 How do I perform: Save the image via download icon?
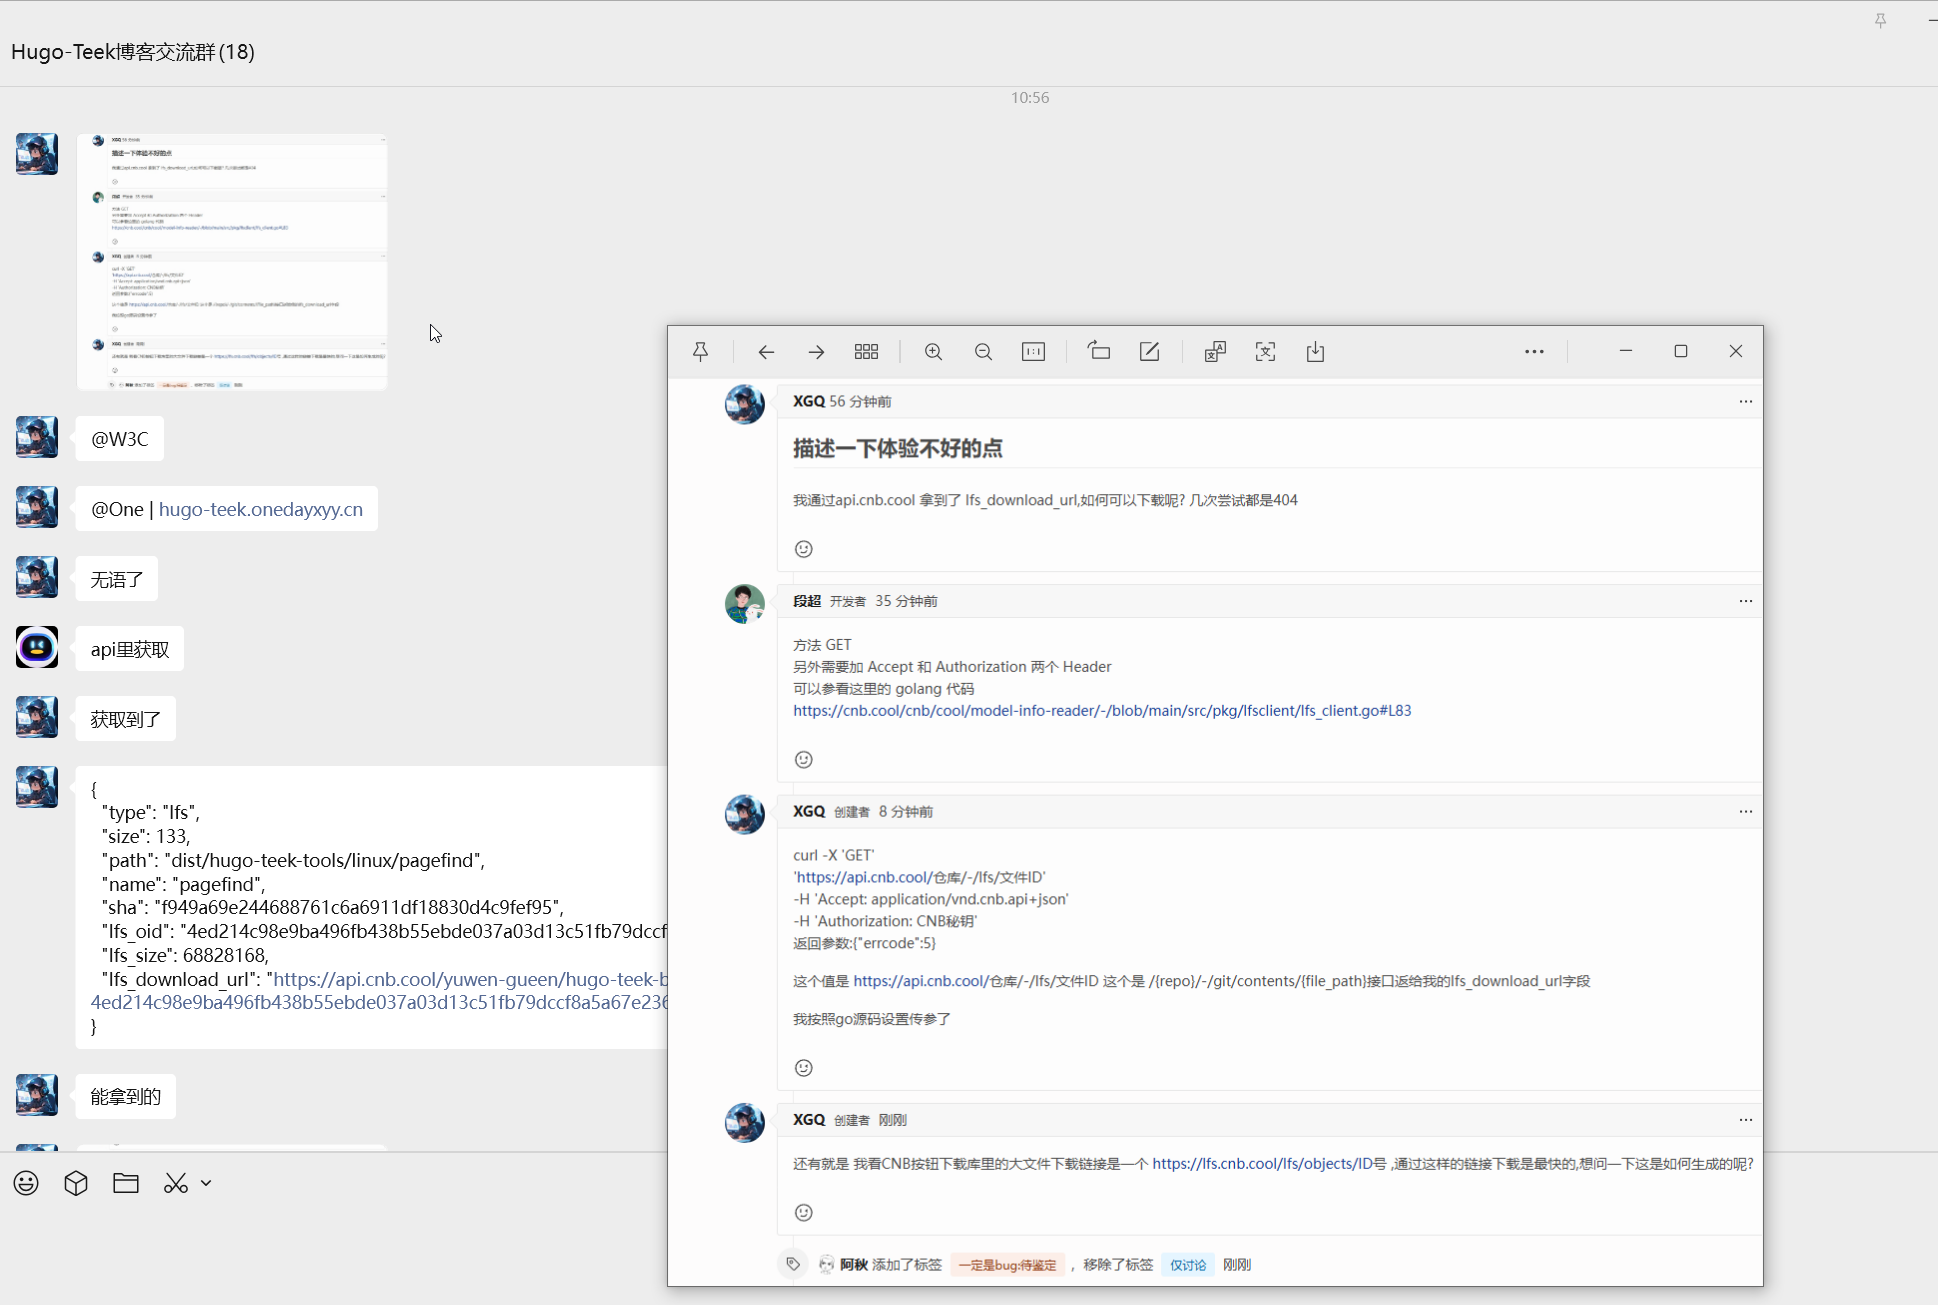click(x=1315, y=352)
